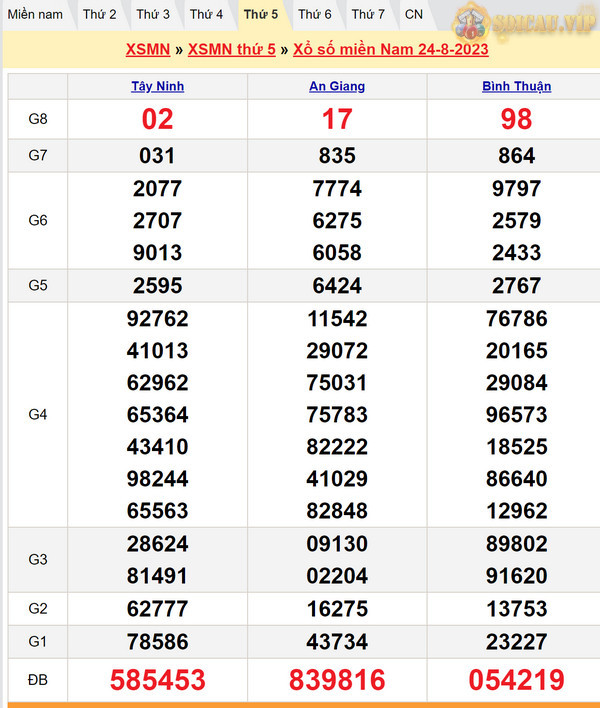600x708 pixels.
Task: Open the Tây Ninh province link
Action: click(x=157, y=86)
